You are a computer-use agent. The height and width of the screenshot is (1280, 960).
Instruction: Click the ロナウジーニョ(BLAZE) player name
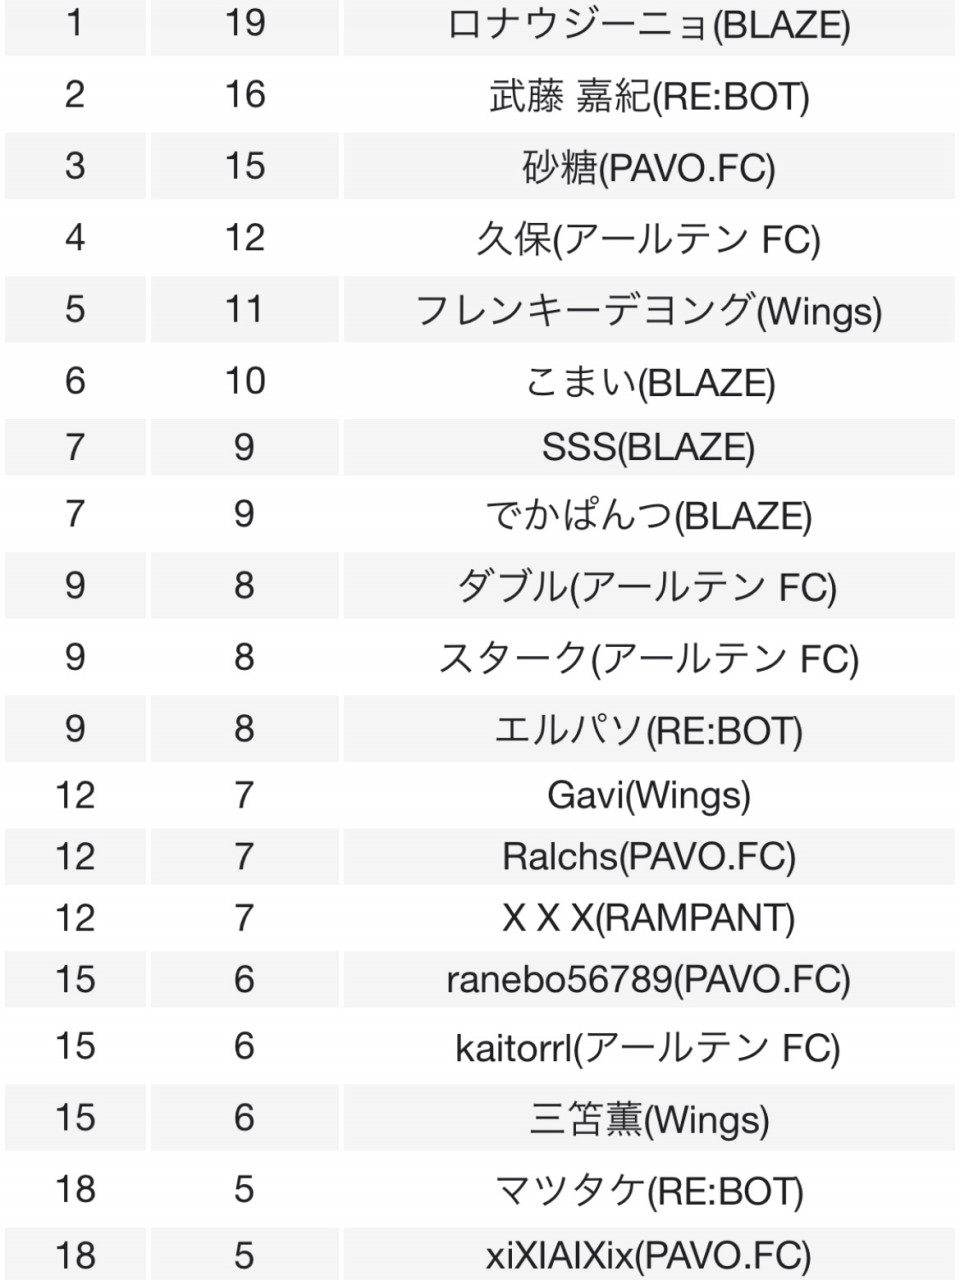[648, 24]
